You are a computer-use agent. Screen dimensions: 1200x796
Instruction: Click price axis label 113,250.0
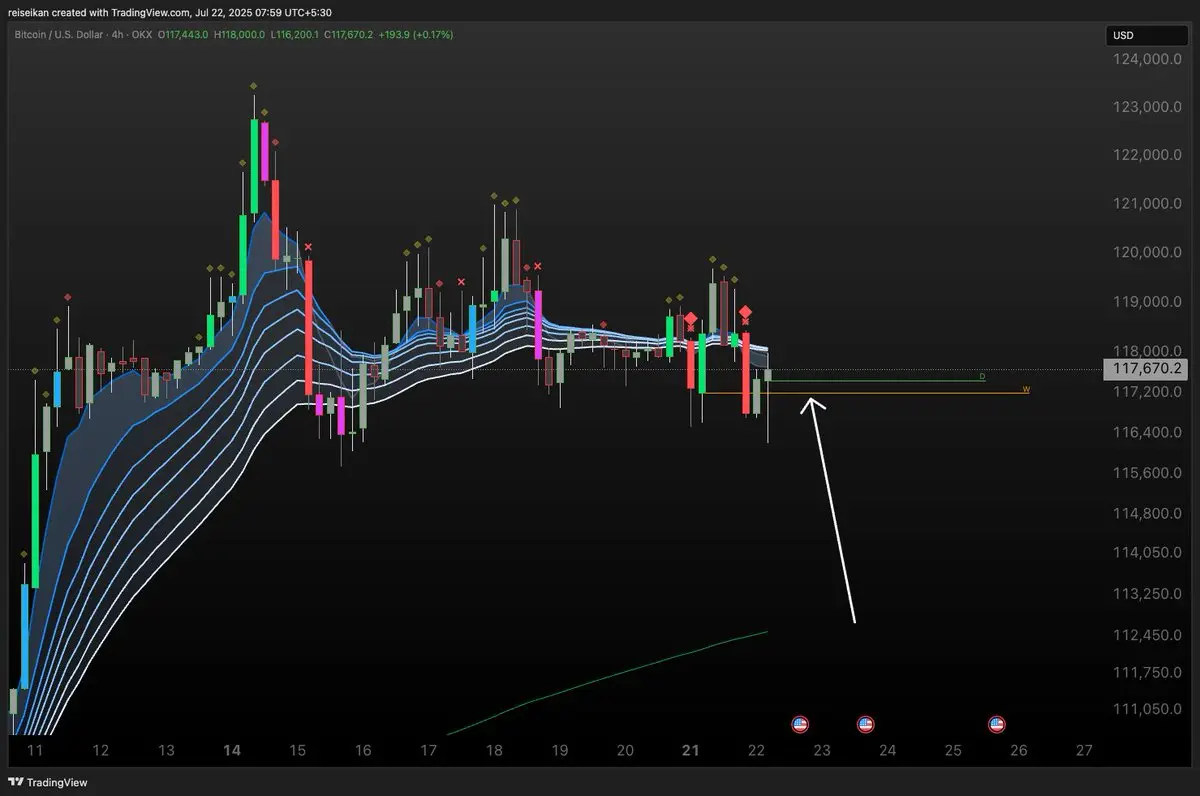coord(1146,594)
